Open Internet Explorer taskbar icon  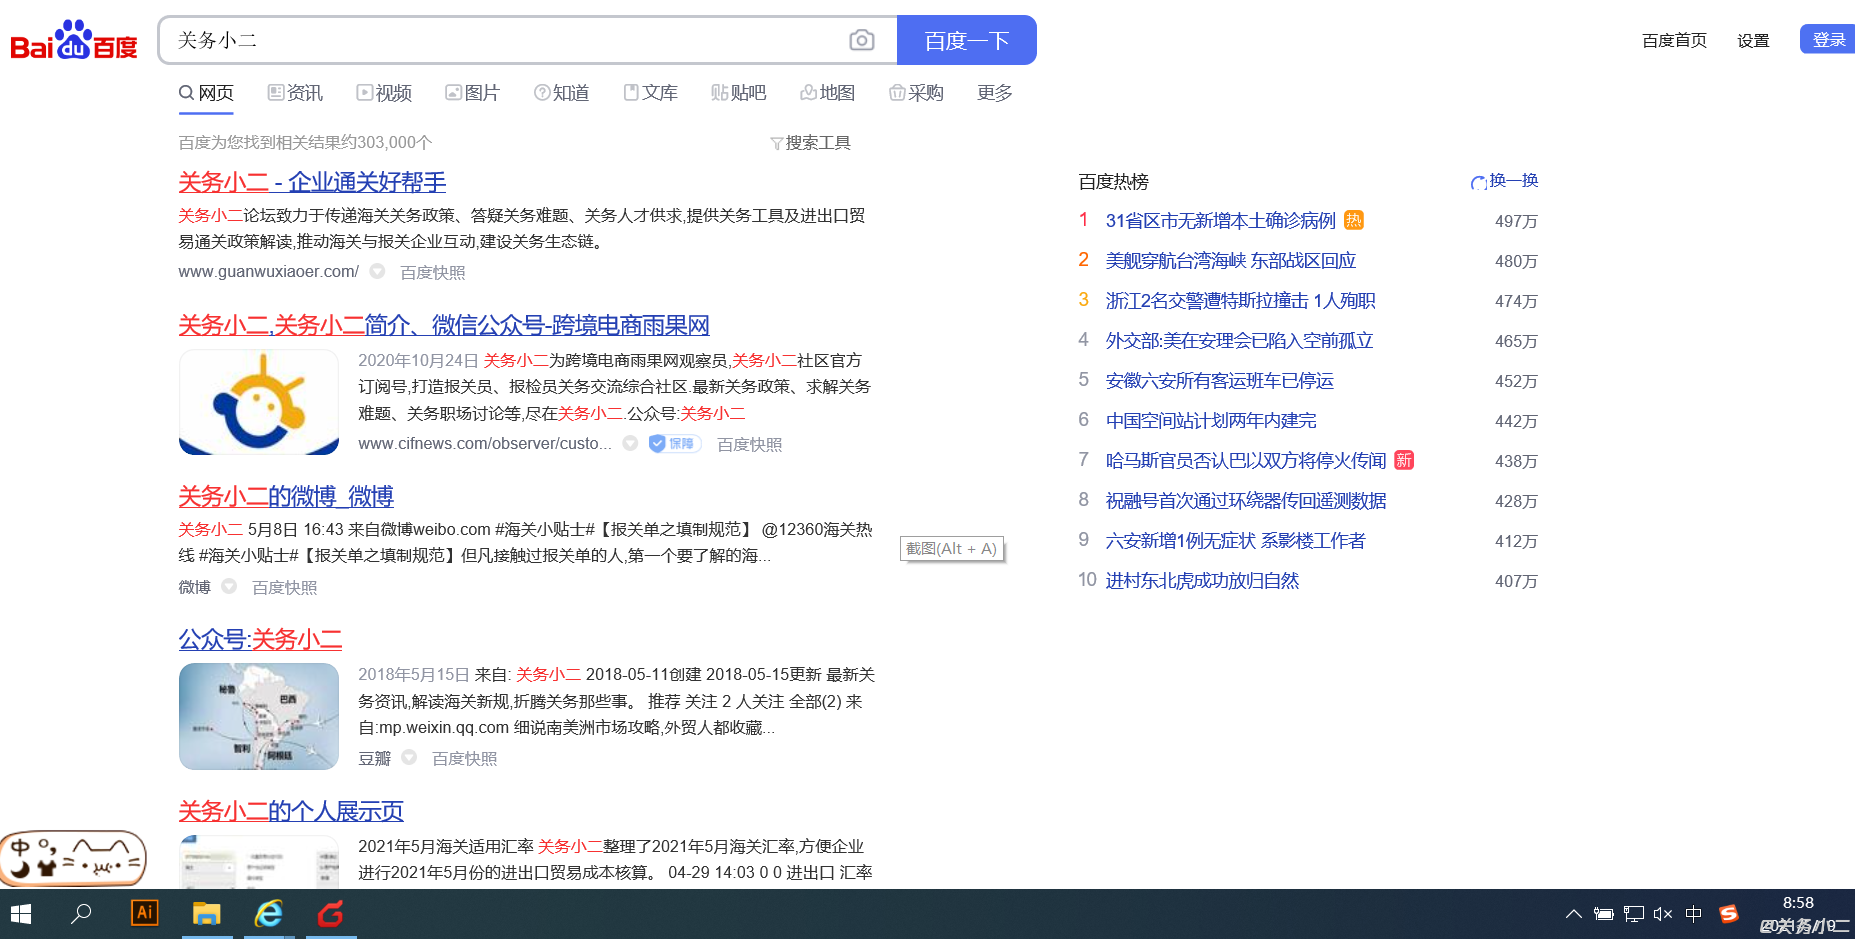point(269,914)
